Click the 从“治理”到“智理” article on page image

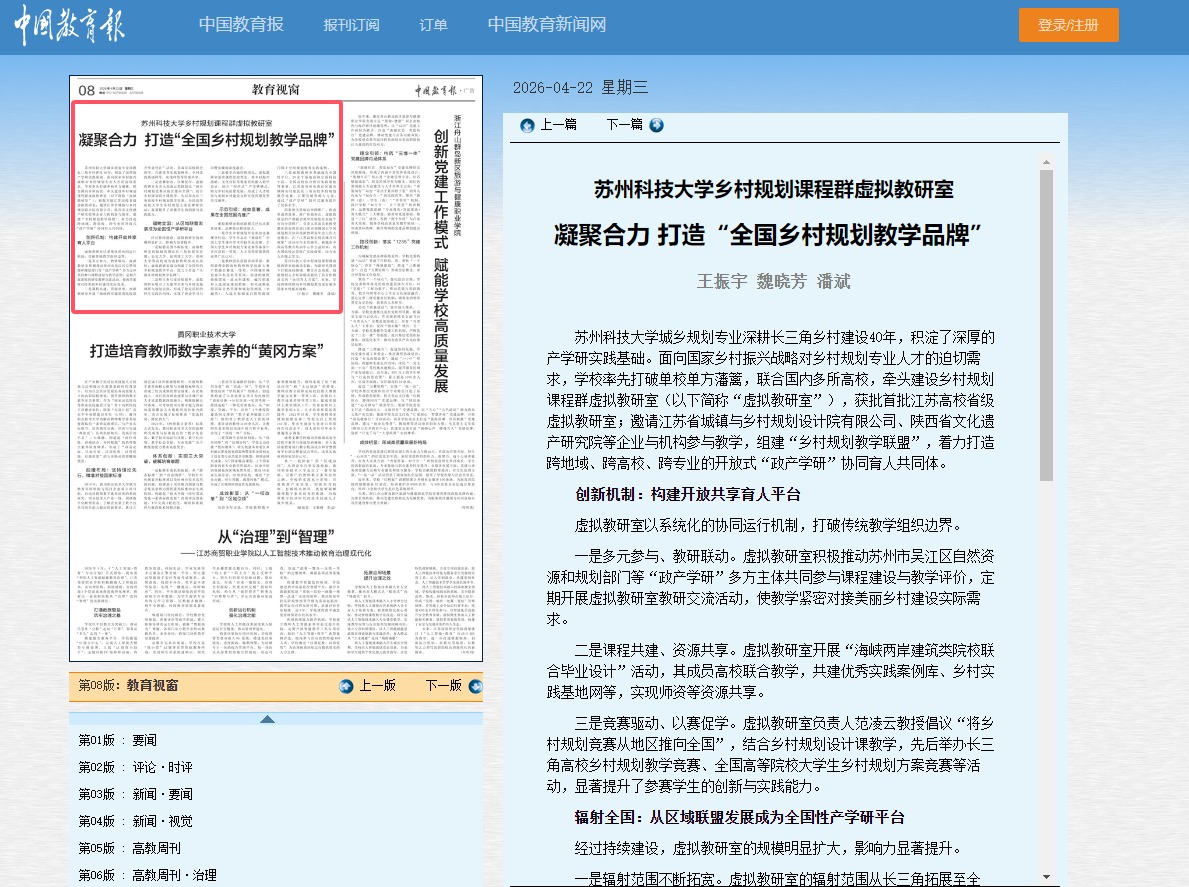(275, 538)
